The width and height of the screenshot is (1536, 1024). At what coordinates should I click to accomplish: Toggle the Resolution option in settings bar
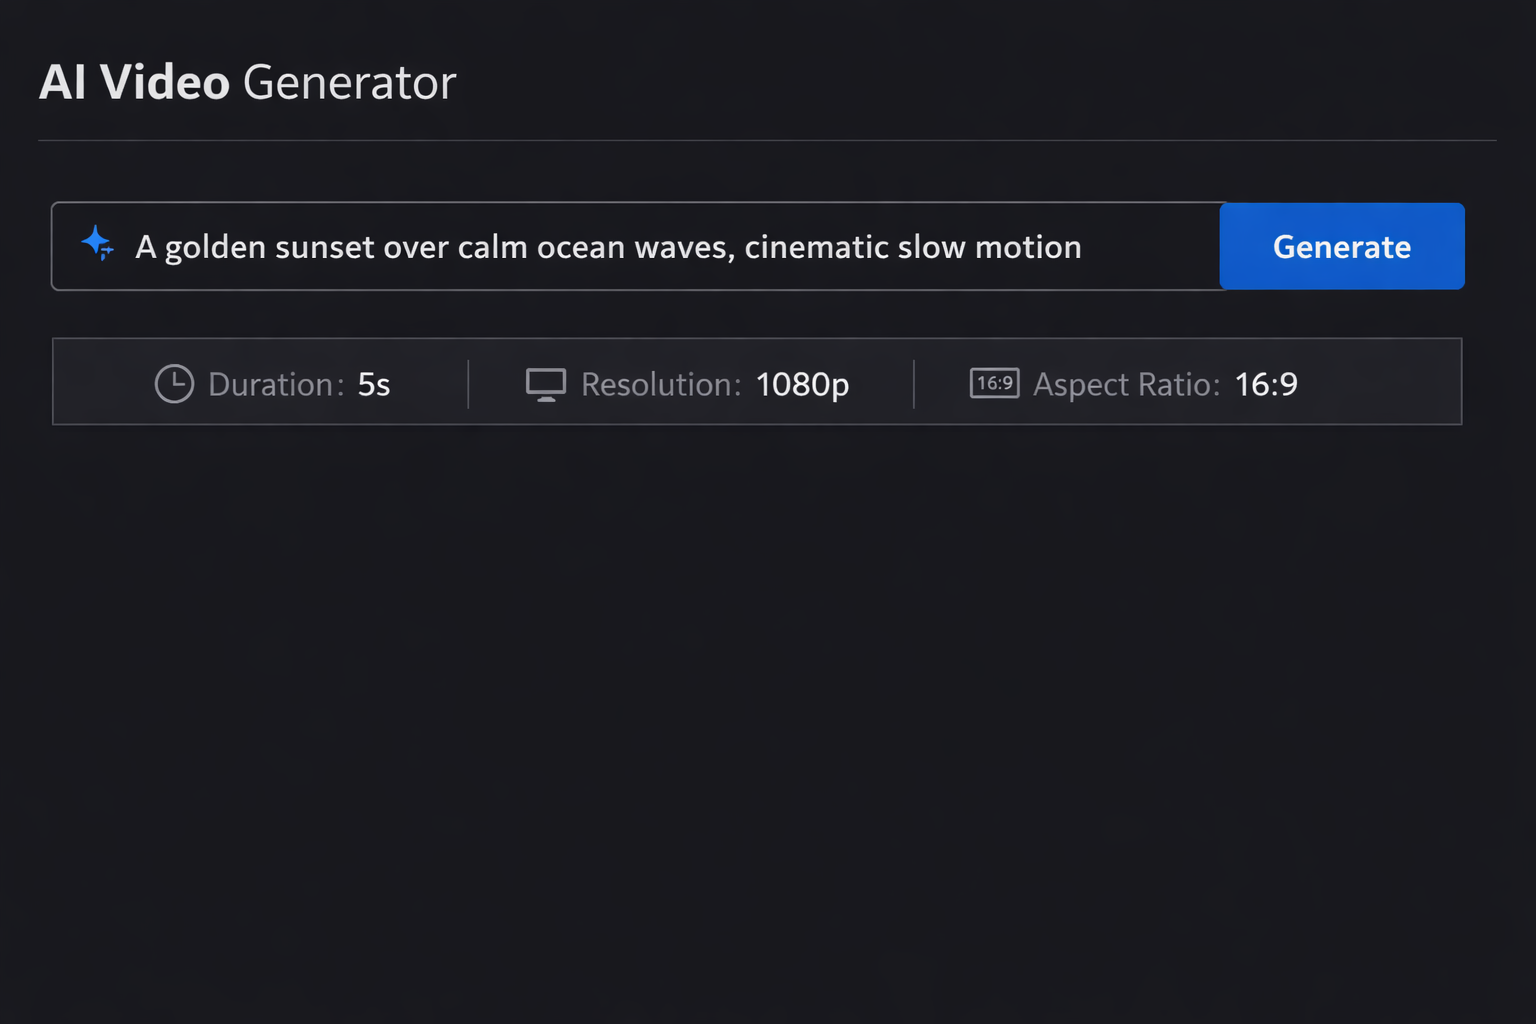tap(688, 384)
